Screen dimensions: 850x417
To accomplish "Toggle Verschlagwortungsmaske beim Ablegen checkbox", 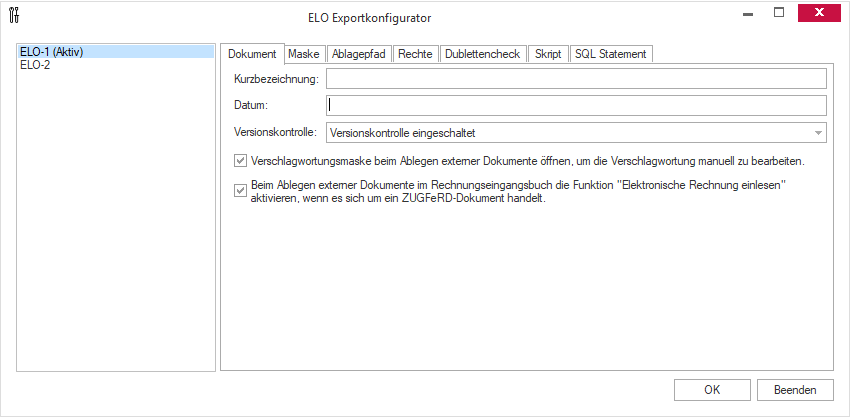I will pos(240,161).
